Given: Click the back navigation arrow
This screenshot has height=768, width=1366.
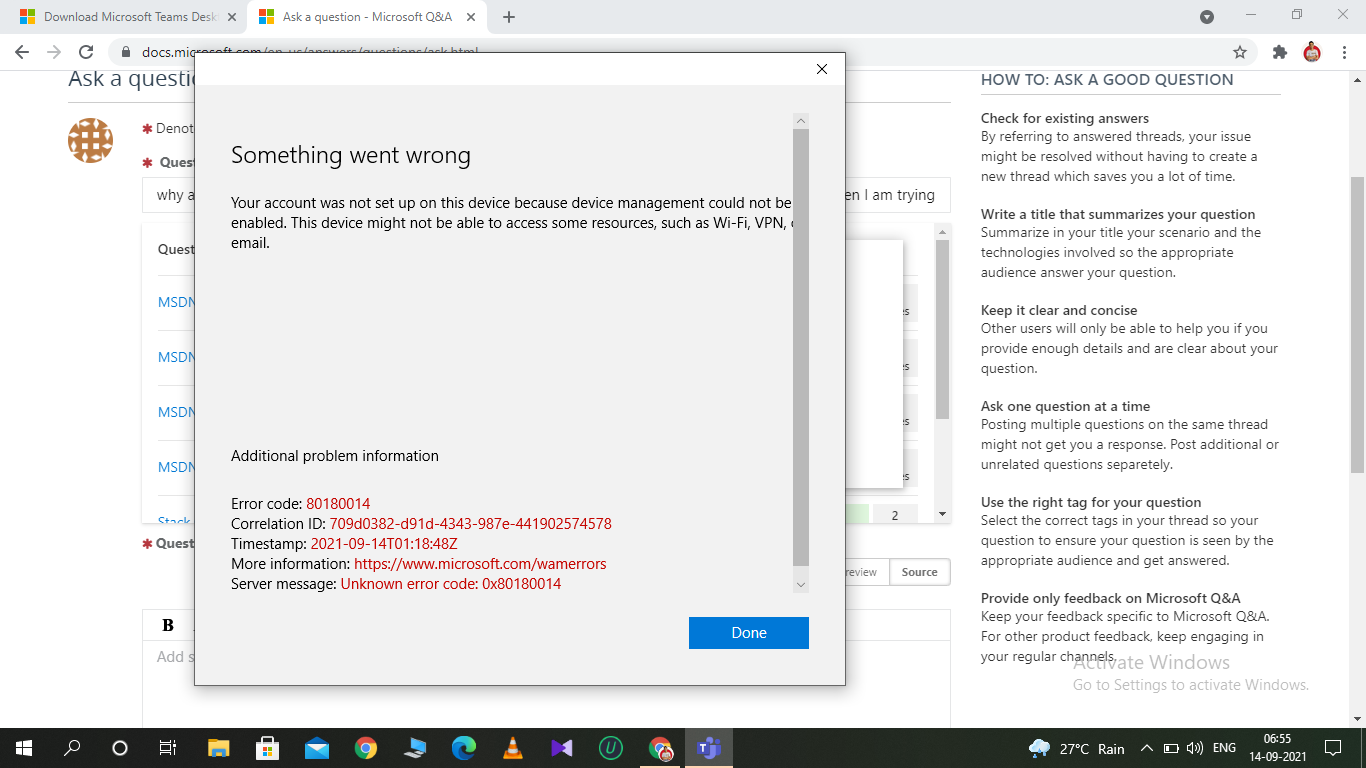Looking at the screenshot, I should point(20,51).
